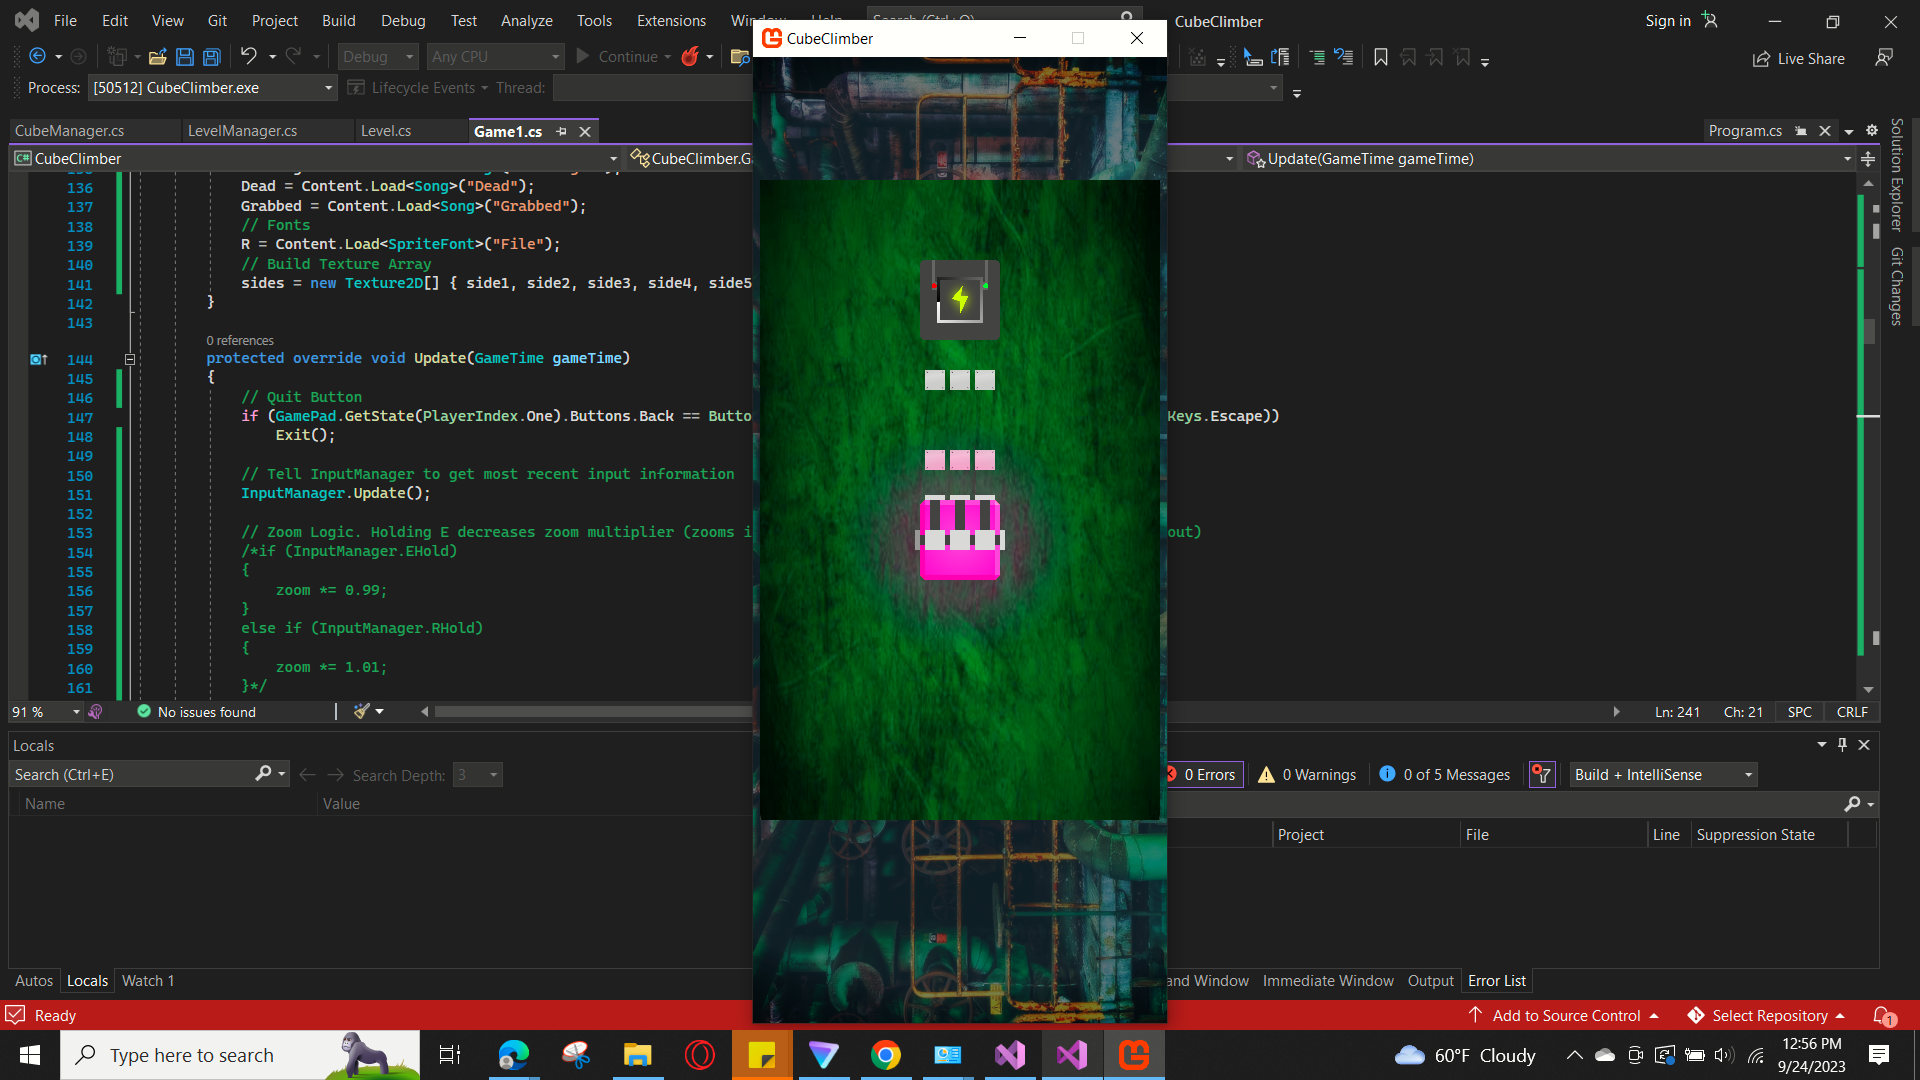The height and width of the screenshot is (1080, 1920).
Task: Toggle the Errors filter in Error List
Action: tap(1205, 775)
